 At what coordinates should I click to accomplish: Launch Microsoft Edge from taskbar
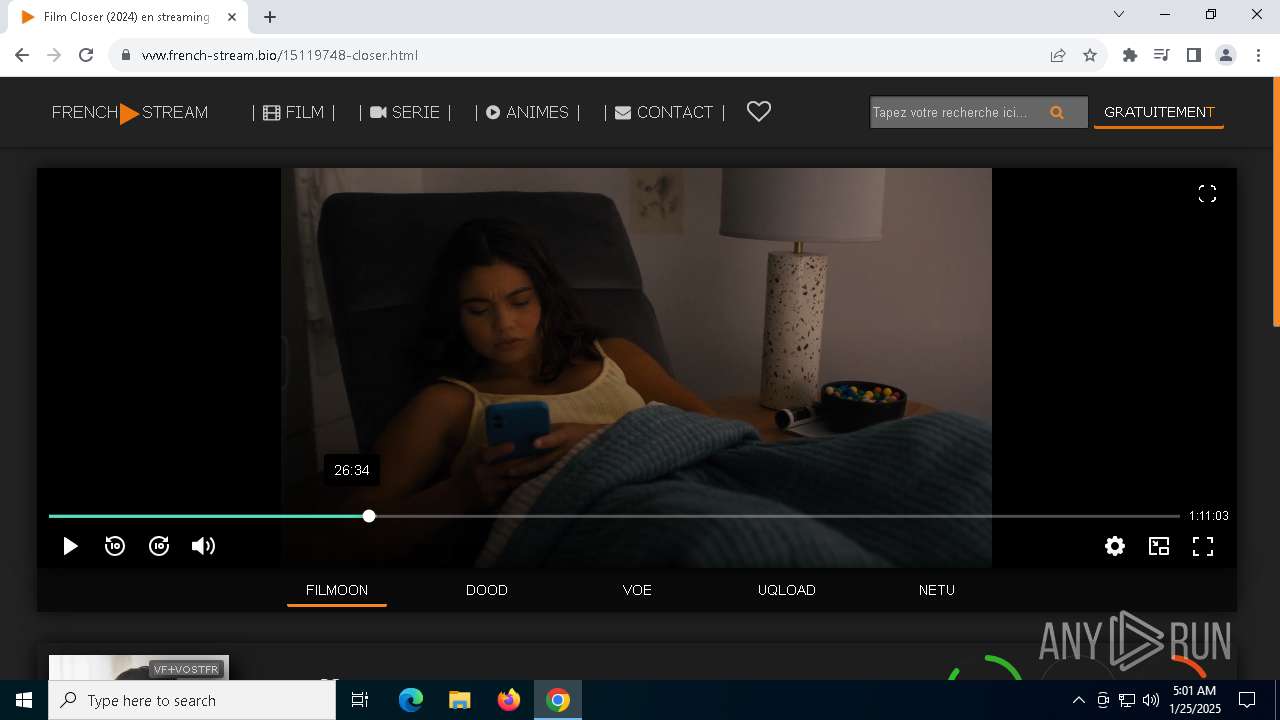(411, 700)
